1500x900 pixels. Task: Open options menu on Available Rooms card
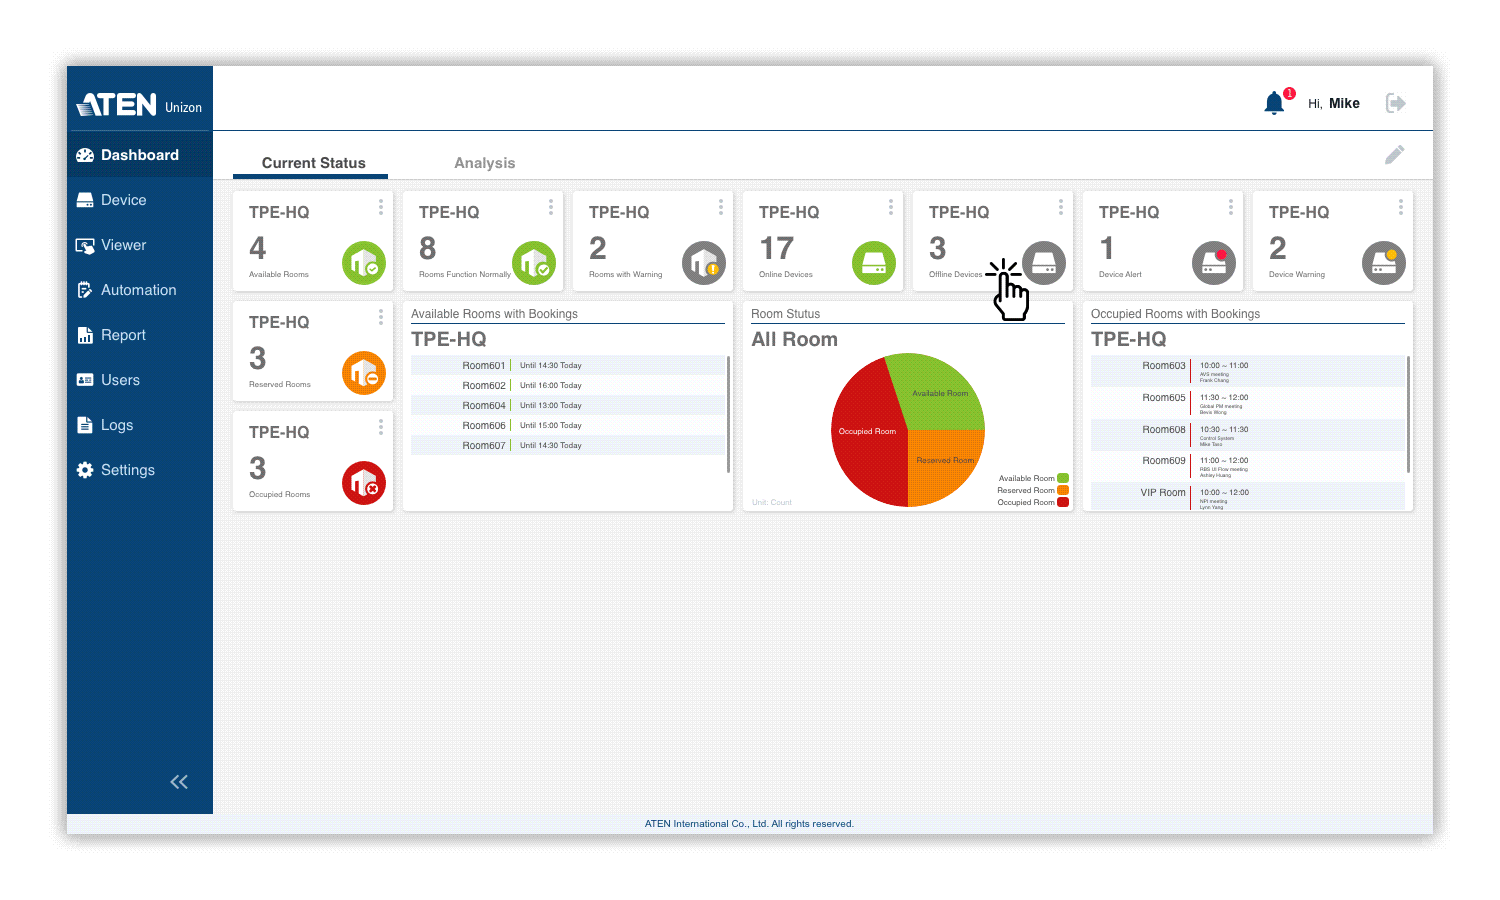coord(381,207)
